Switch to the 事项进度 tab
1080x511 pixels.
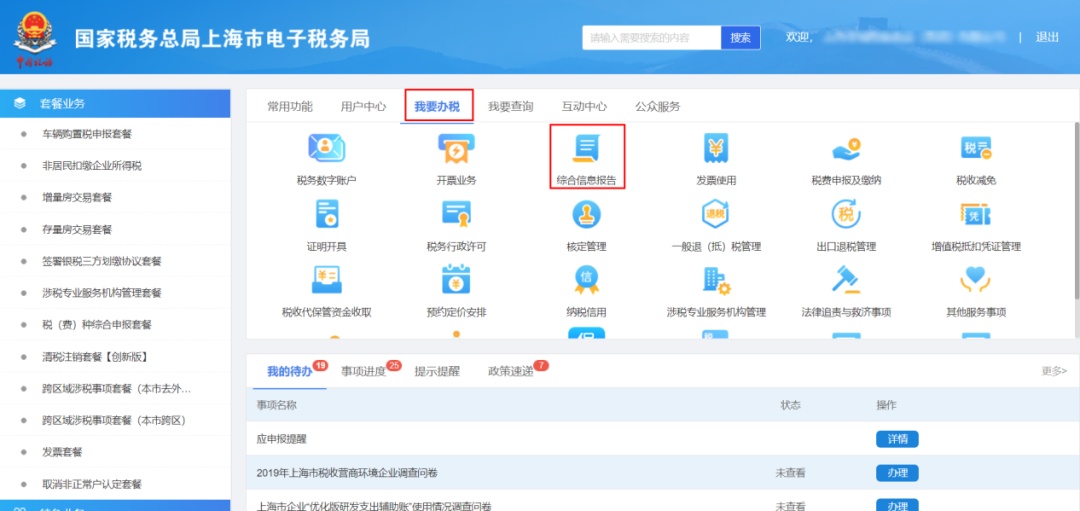363,371
